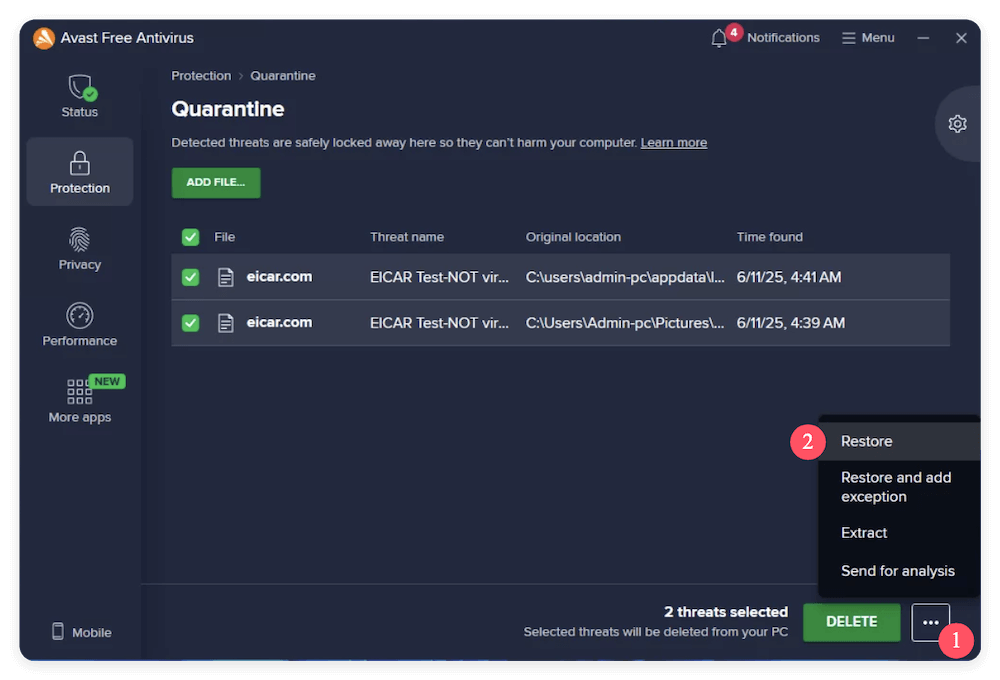The image size is (1000, 680).
Task: Click the Mobile icon at bottom left
Action: 79,631
